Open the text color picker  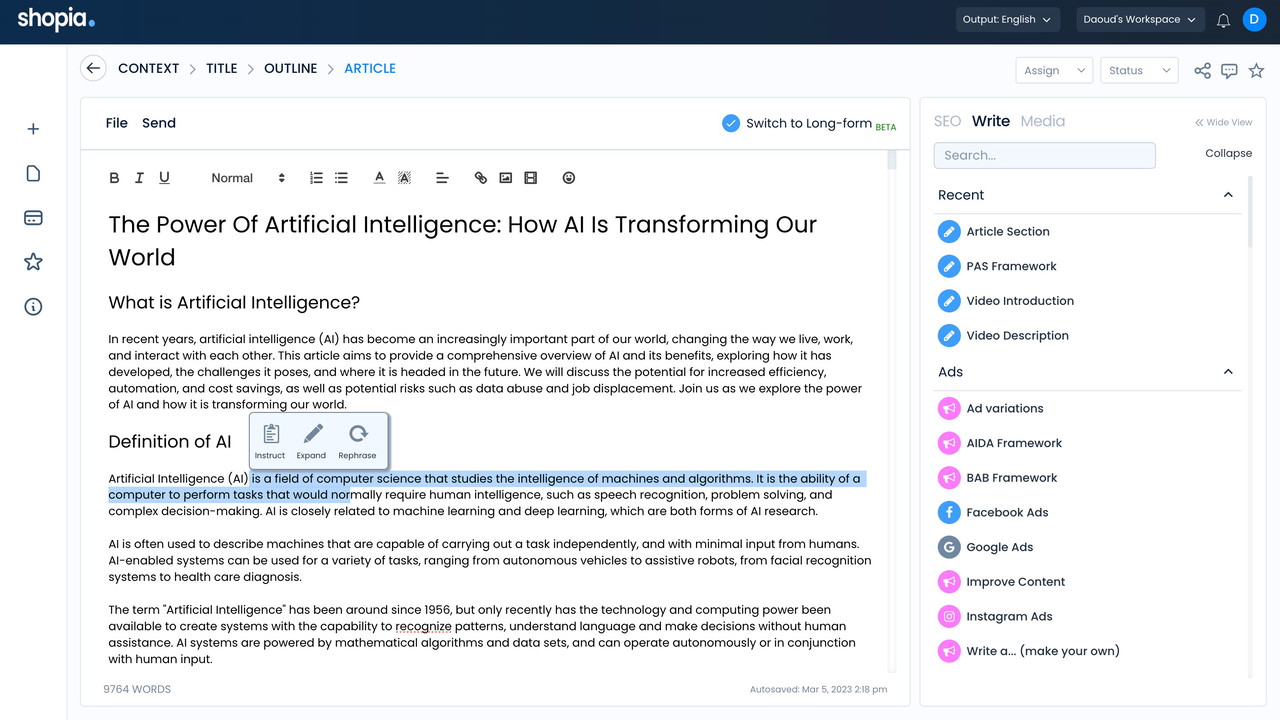pos(379,178)
